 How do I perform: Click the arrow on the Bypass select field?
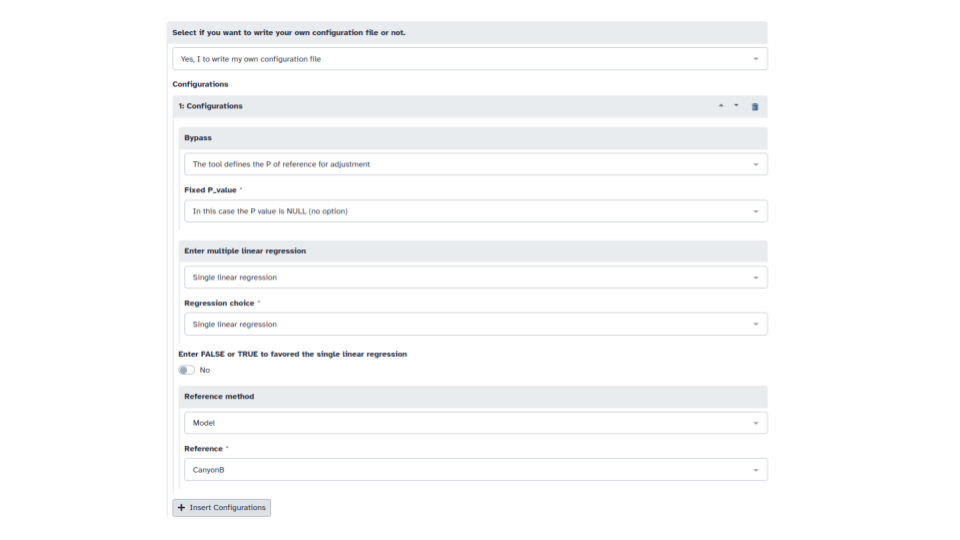pos(756,164)
